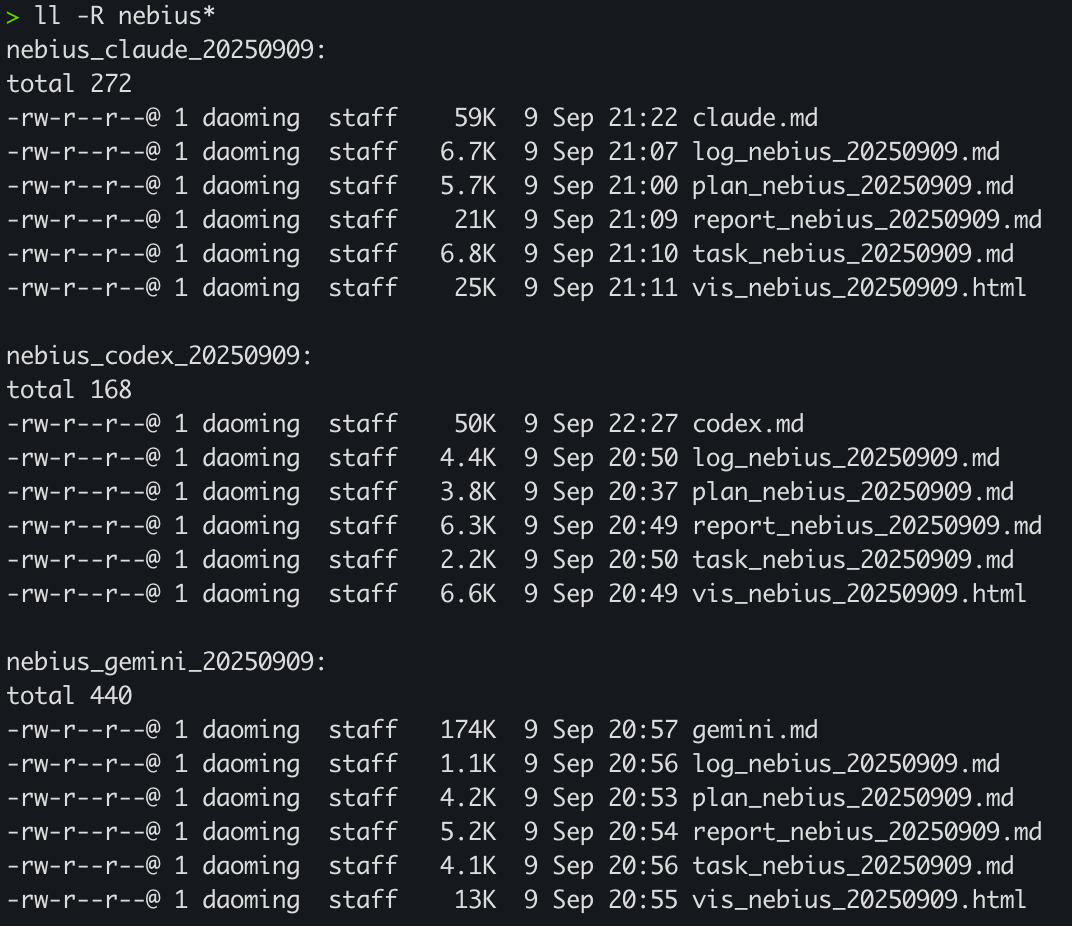Click the nebius_claude_20250909 directory header
This screenshot has width=1072, height=926.
pos(166,50)
